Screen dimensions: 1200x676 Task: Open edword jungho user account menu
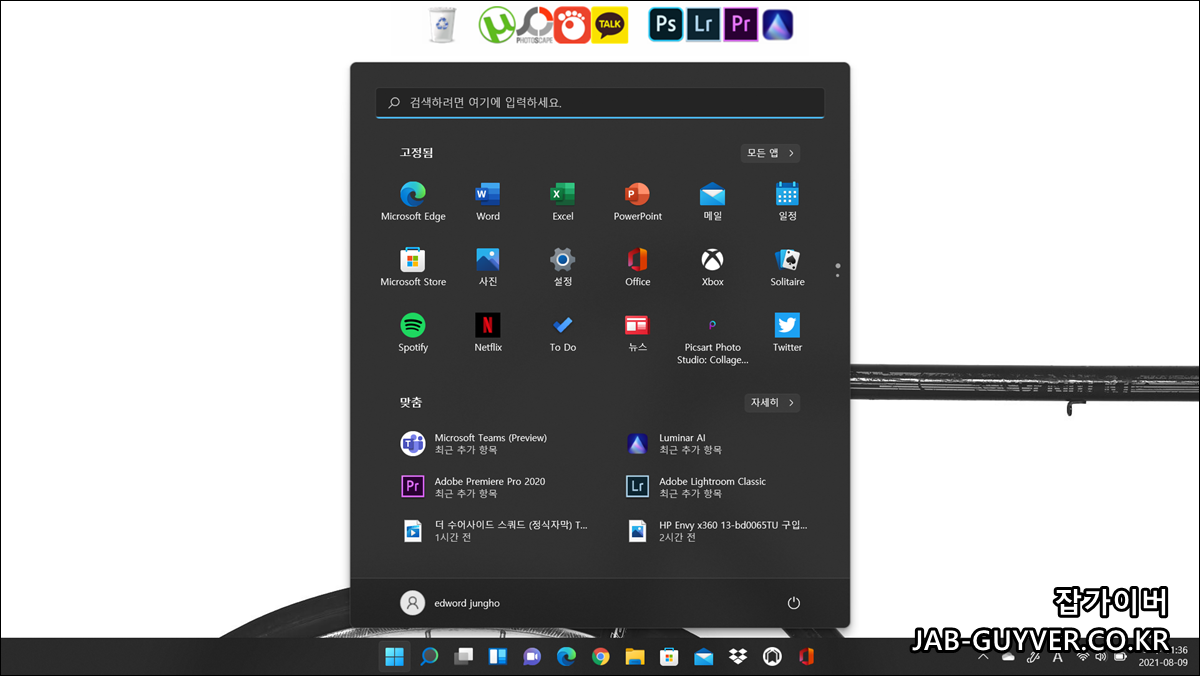(x=451, y=603)
